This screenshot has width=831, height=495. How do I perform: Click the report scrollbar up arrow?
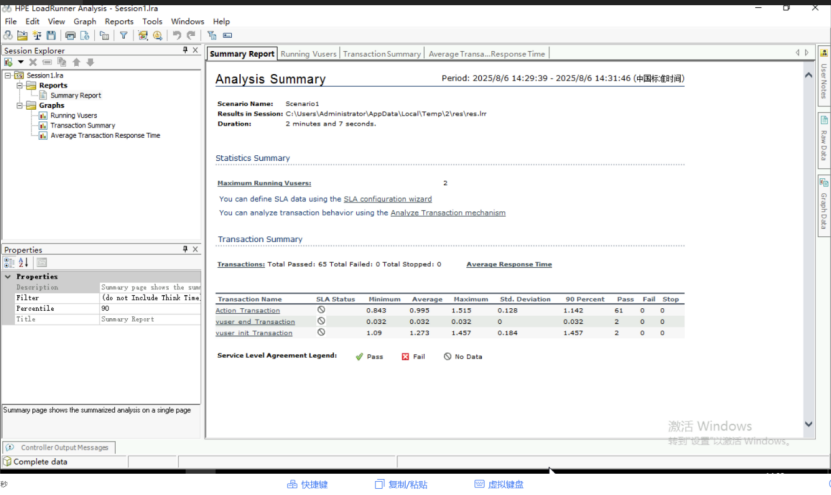tap(808, 75)
